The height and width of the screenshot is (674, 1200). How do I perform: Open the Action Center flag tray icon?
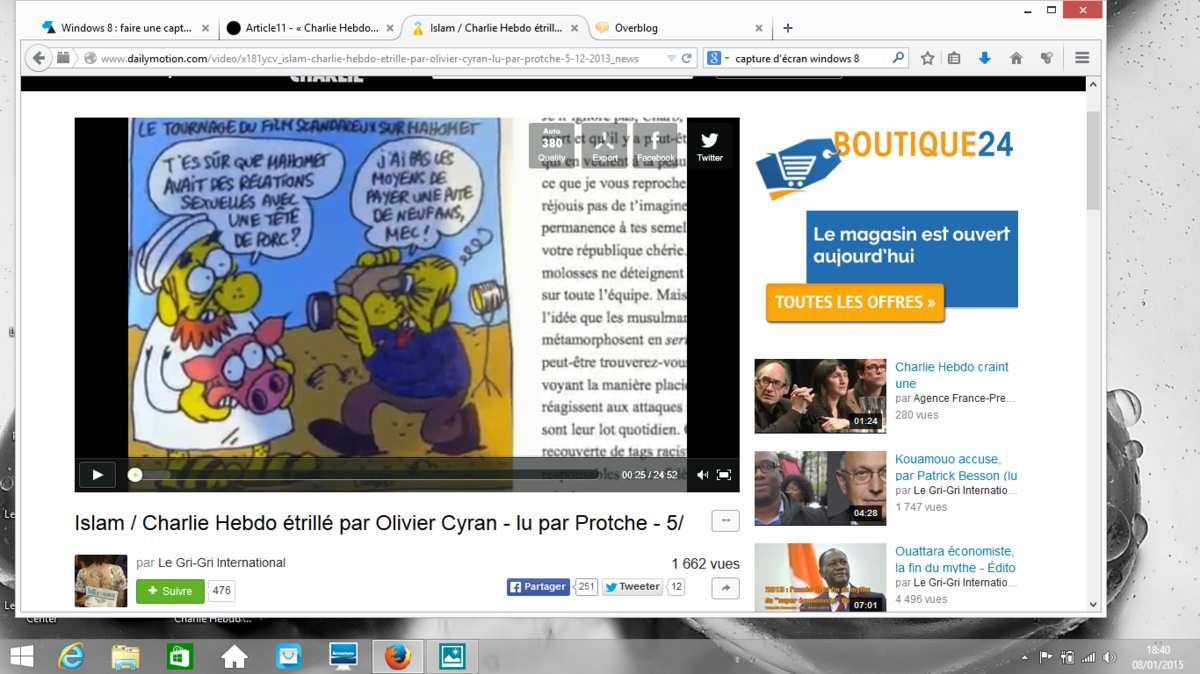pyautogui.click(x=1047, y=657)
